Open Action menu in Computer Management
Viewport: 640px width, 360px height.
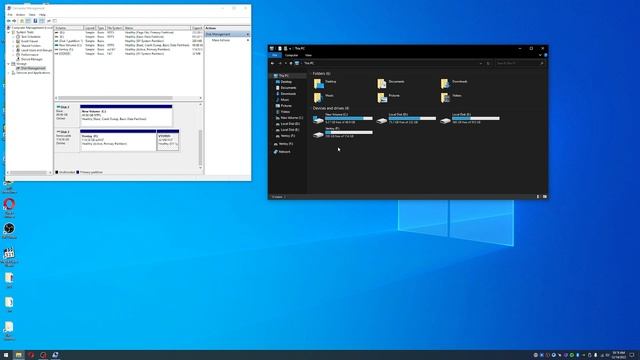click(20, 15)
